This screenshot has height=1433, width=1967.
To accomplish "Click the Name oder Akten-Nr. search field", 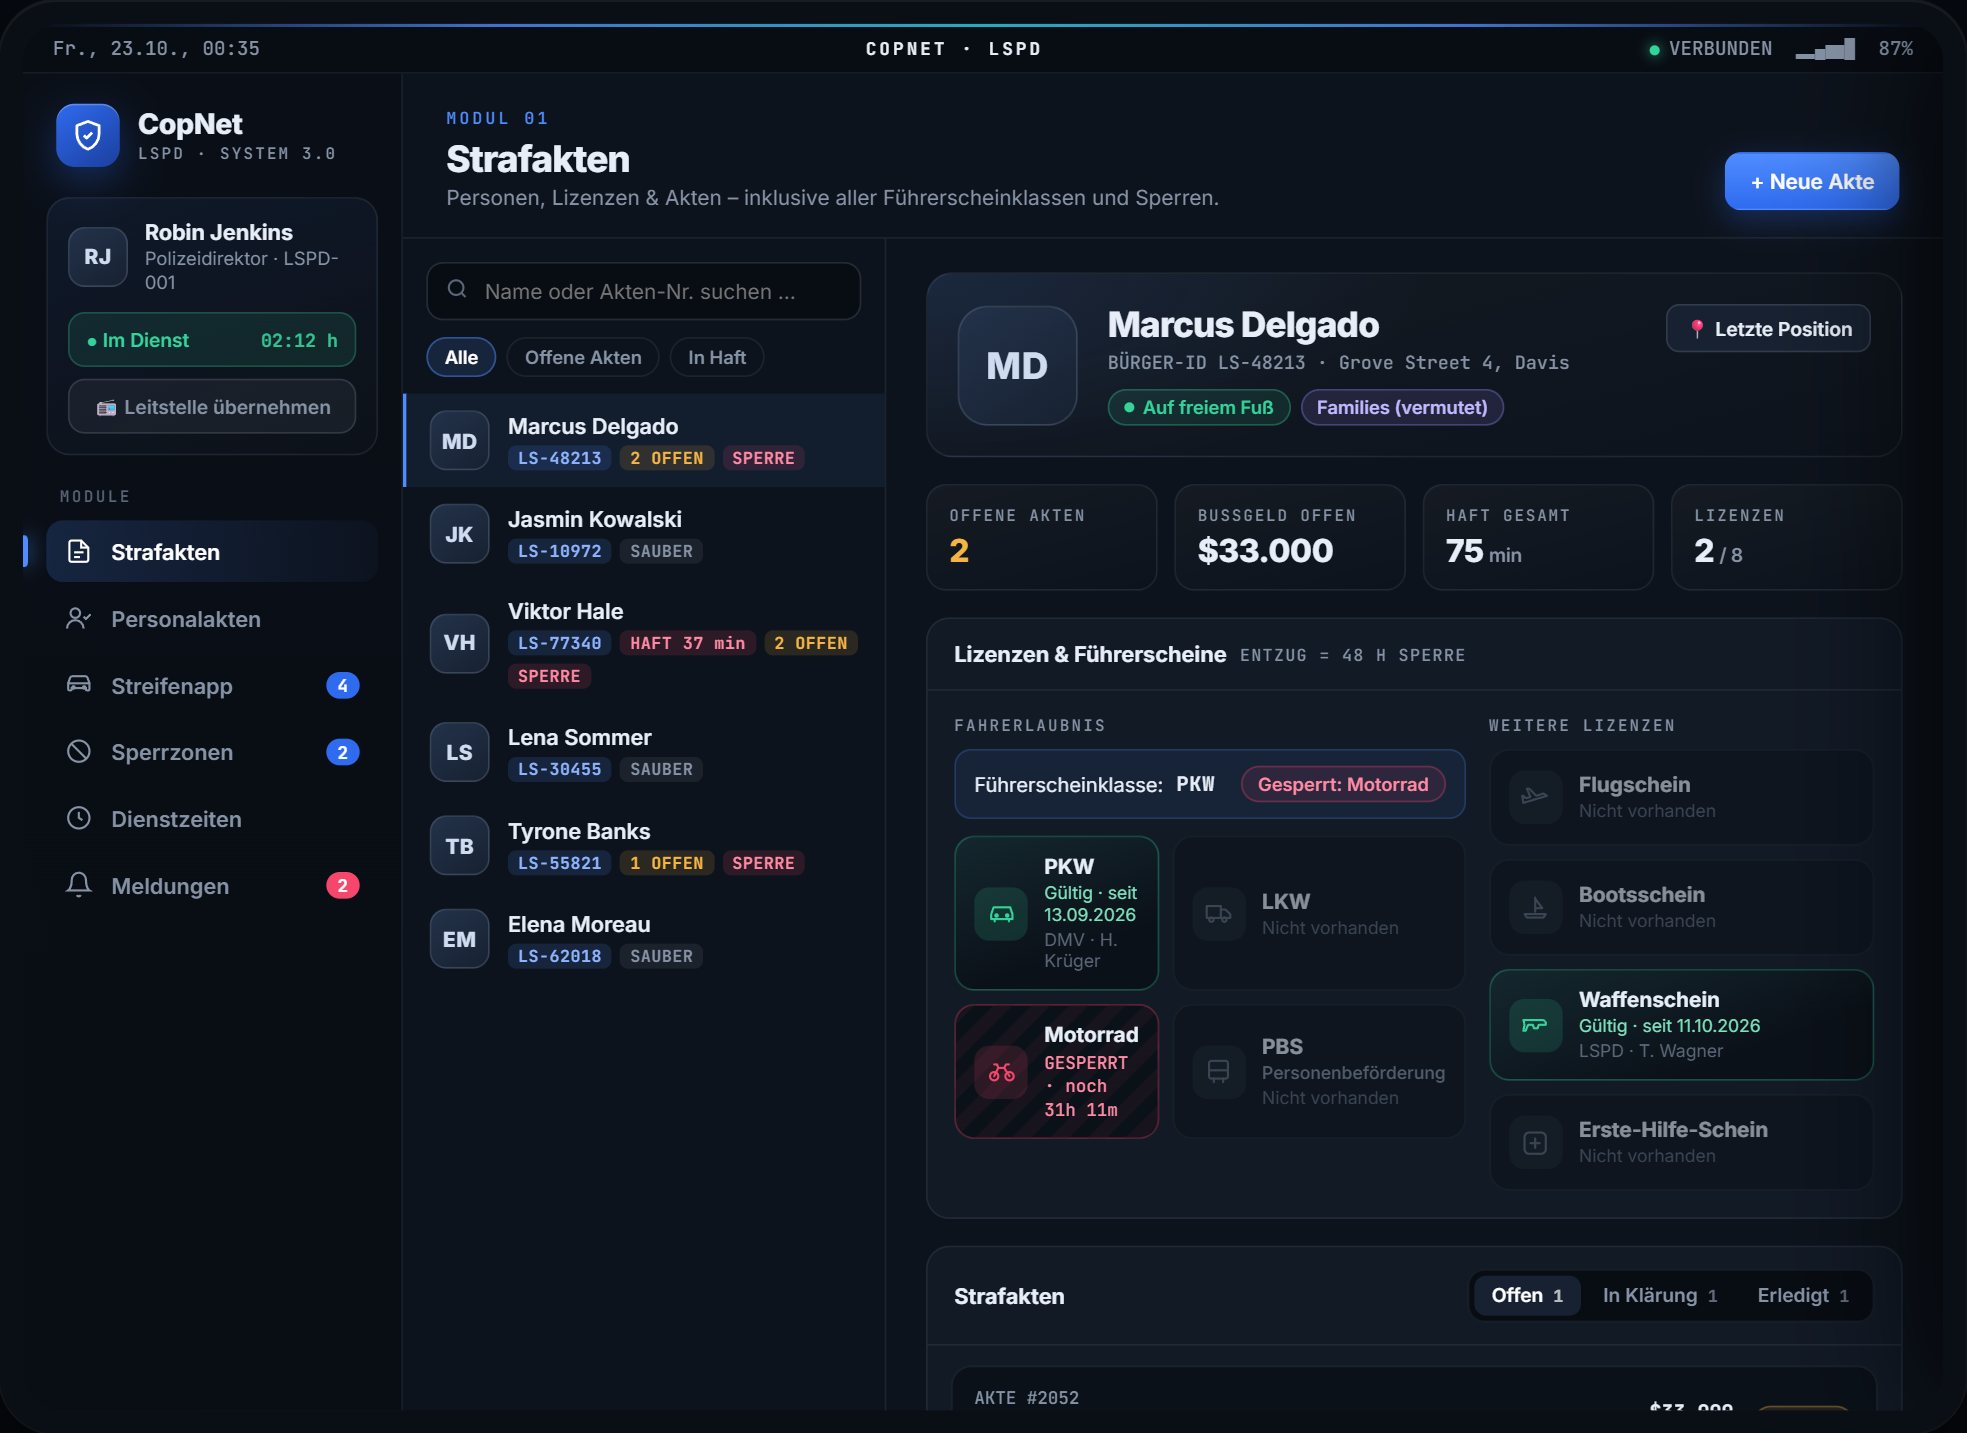I will coord(643,291).
